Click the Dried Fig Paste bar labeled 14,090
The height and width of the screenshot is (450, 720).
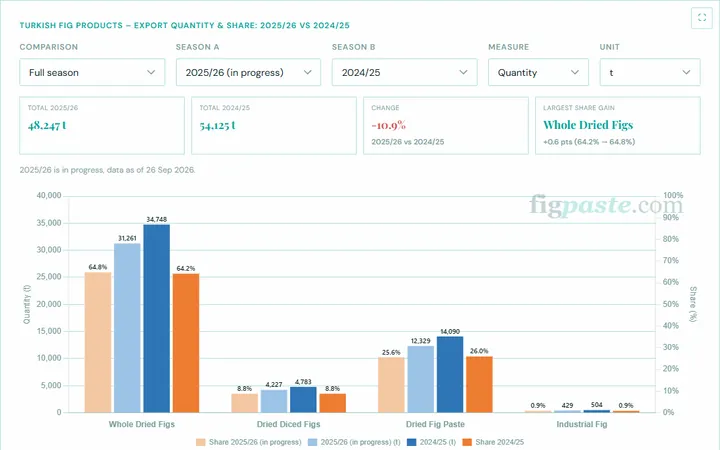[450, 374]
